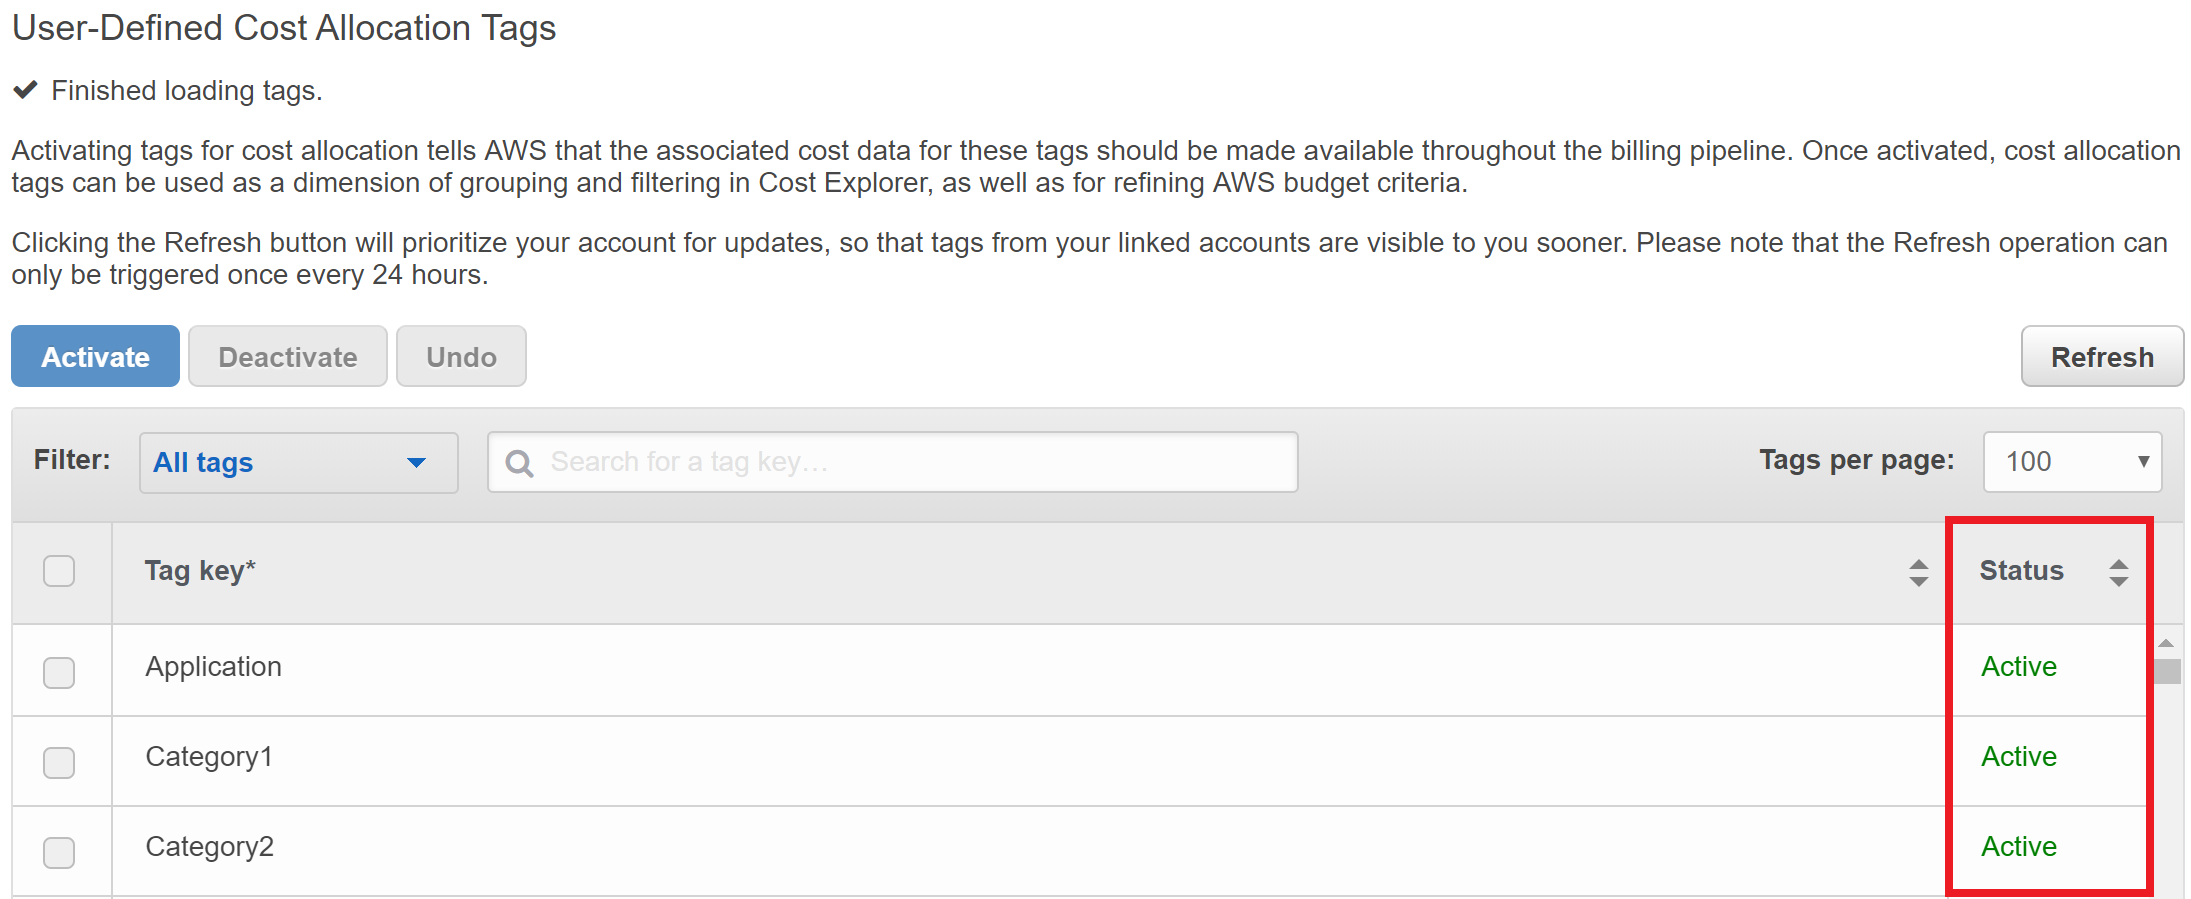Image resolution: width=2191 pixels, height=899 pixels.
Task: Expand the Tags per page dropdown
Action: coord(2071,461)
